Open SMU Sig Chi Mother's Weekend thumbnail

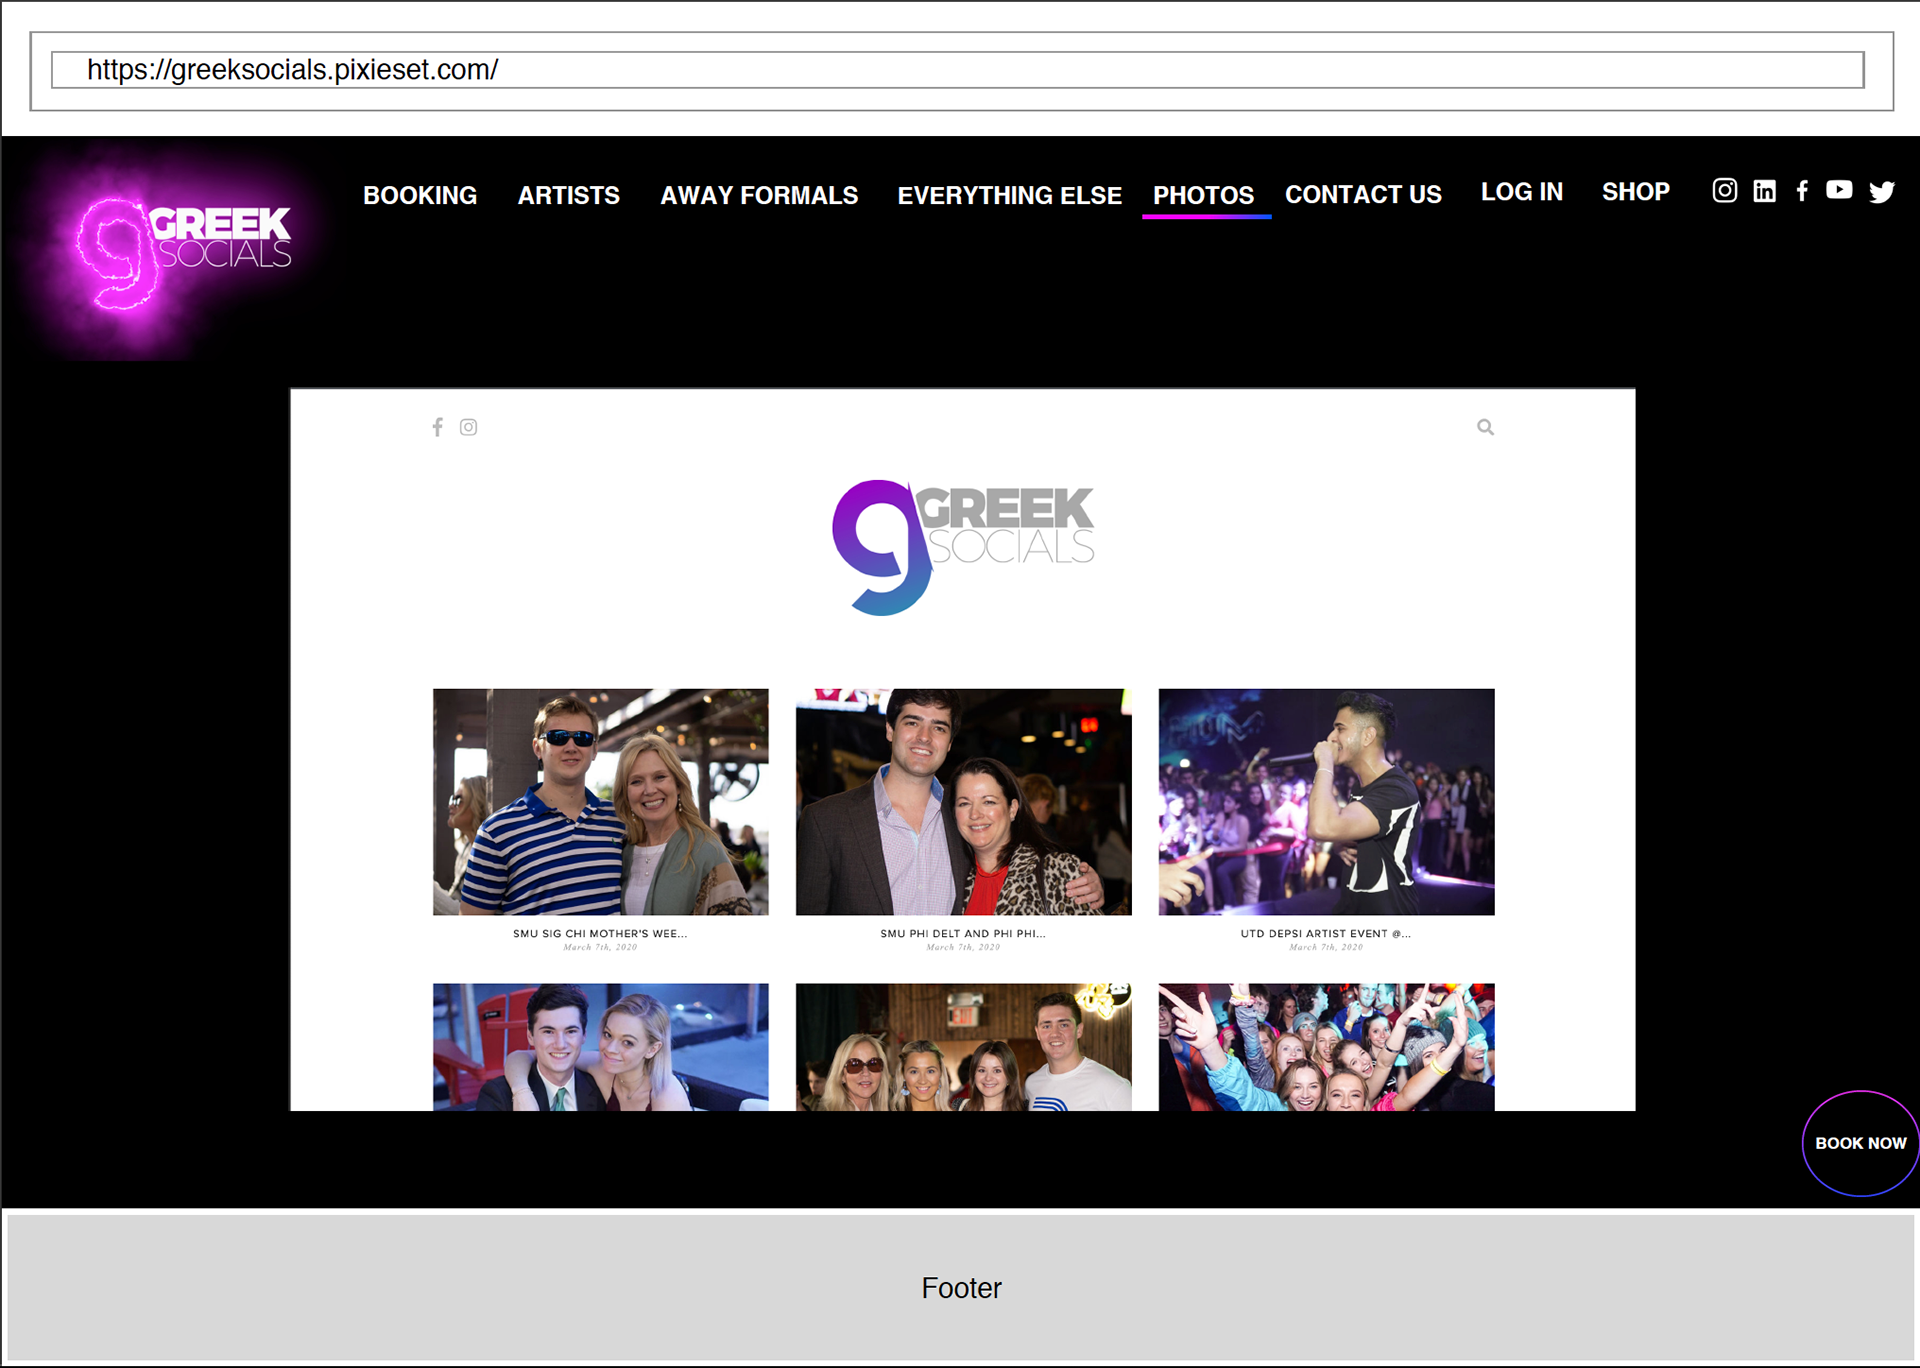600,801
